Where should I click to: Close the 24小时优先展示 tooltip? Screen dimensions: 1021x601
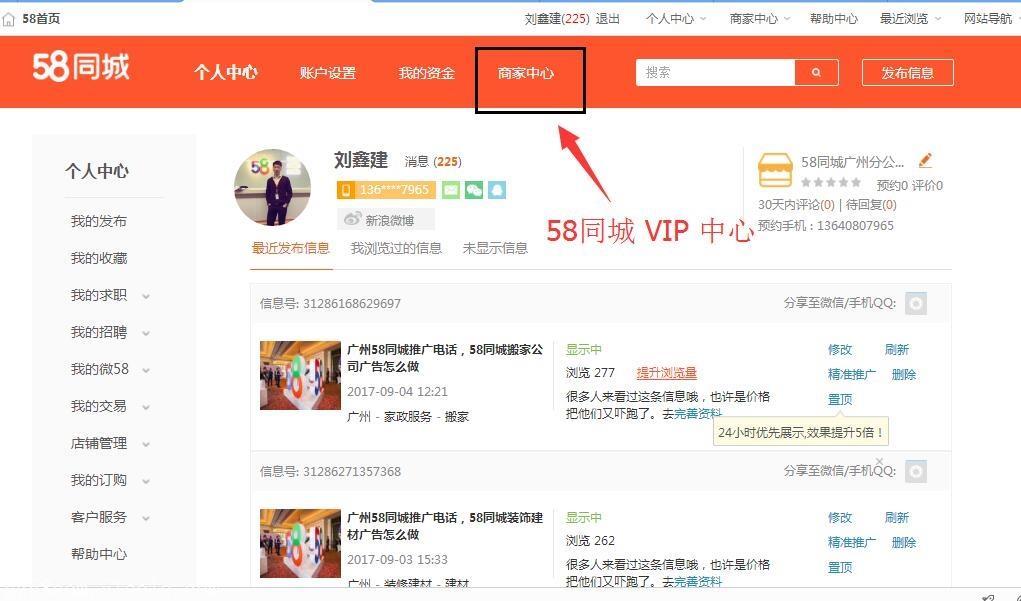[879, 461]
